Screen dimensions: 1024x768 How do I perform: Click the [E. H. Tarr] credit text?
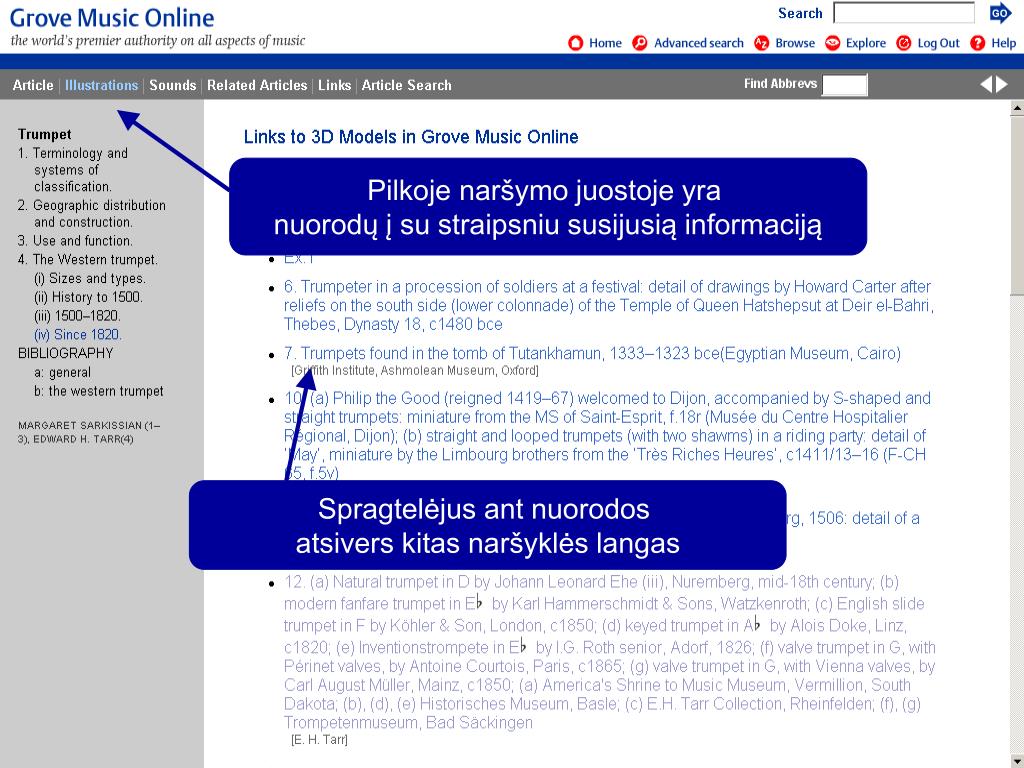tap(319, 740)
